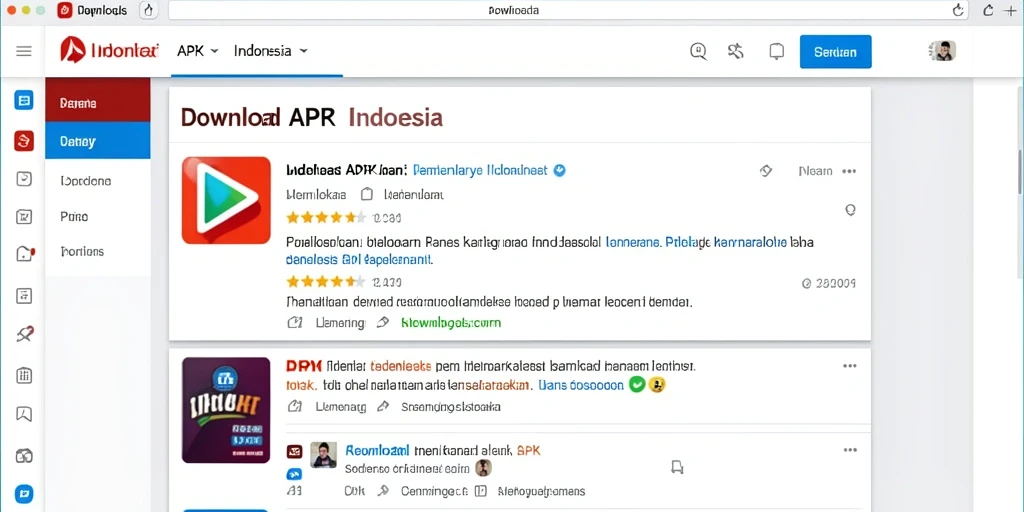Click the flag icon in the Reomloaml row

click(x=677, y=466)
